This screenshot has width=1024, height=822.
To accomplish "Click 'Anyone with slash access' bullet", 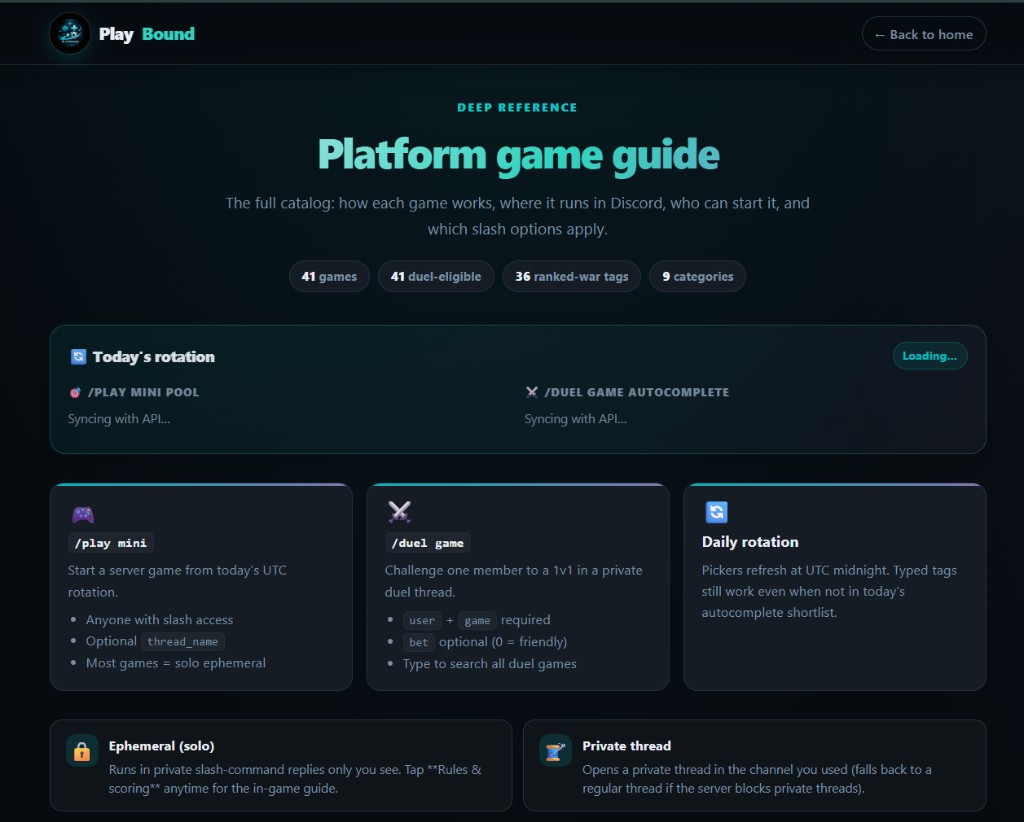I will pos(159,620).
